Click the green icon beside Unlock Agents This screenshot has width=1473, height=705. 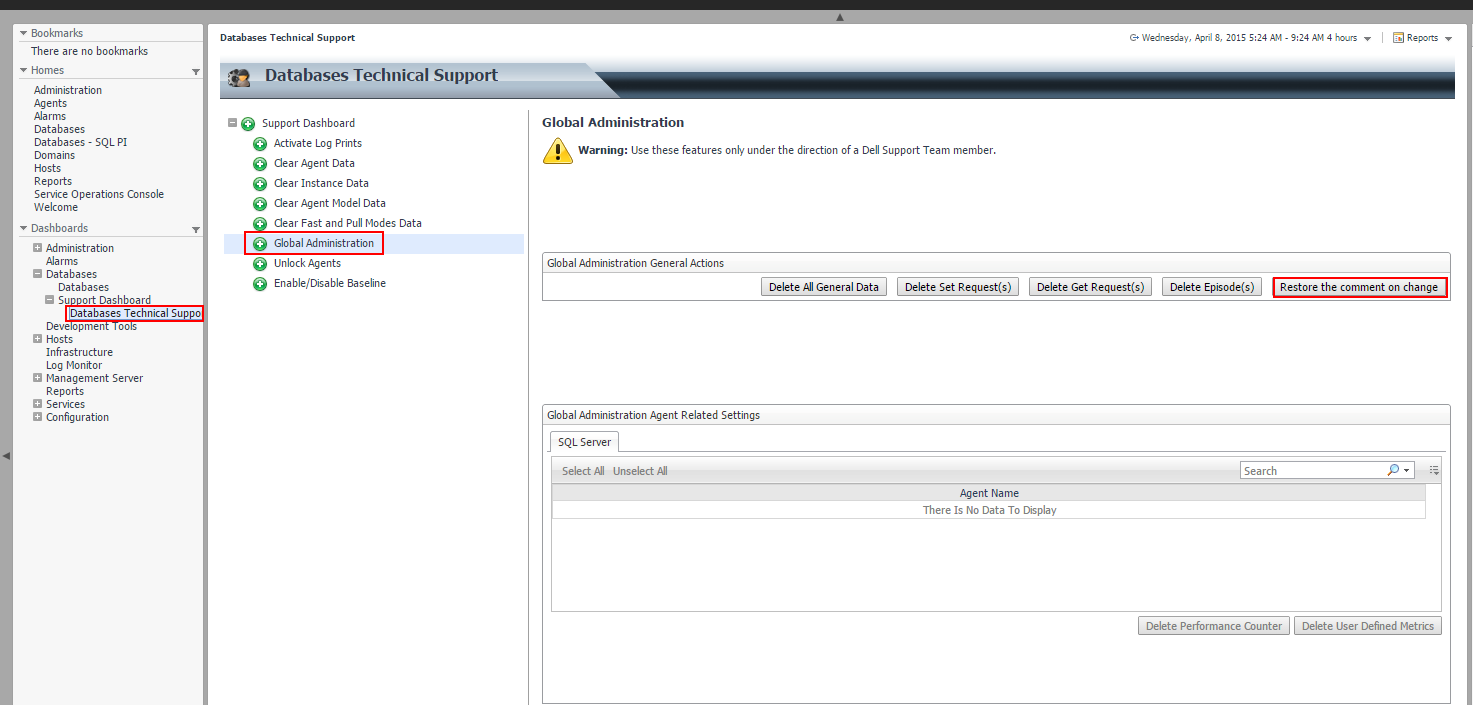tap(260, 264)
